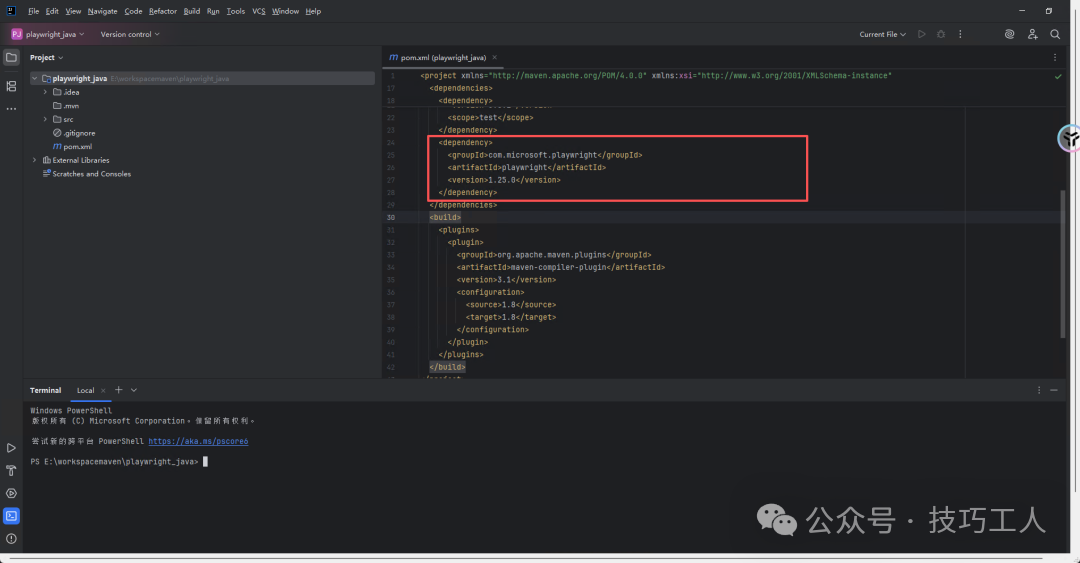Screen dimensions: 1080x563
Task: Open More Actions menu beside Debug
Action: [960, 34]
